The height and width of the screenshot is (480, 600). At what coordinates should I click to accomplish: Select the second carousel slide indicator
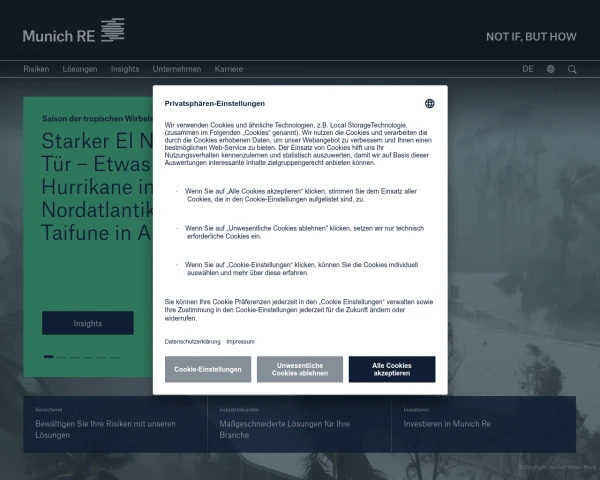click(x=62, y=357)
